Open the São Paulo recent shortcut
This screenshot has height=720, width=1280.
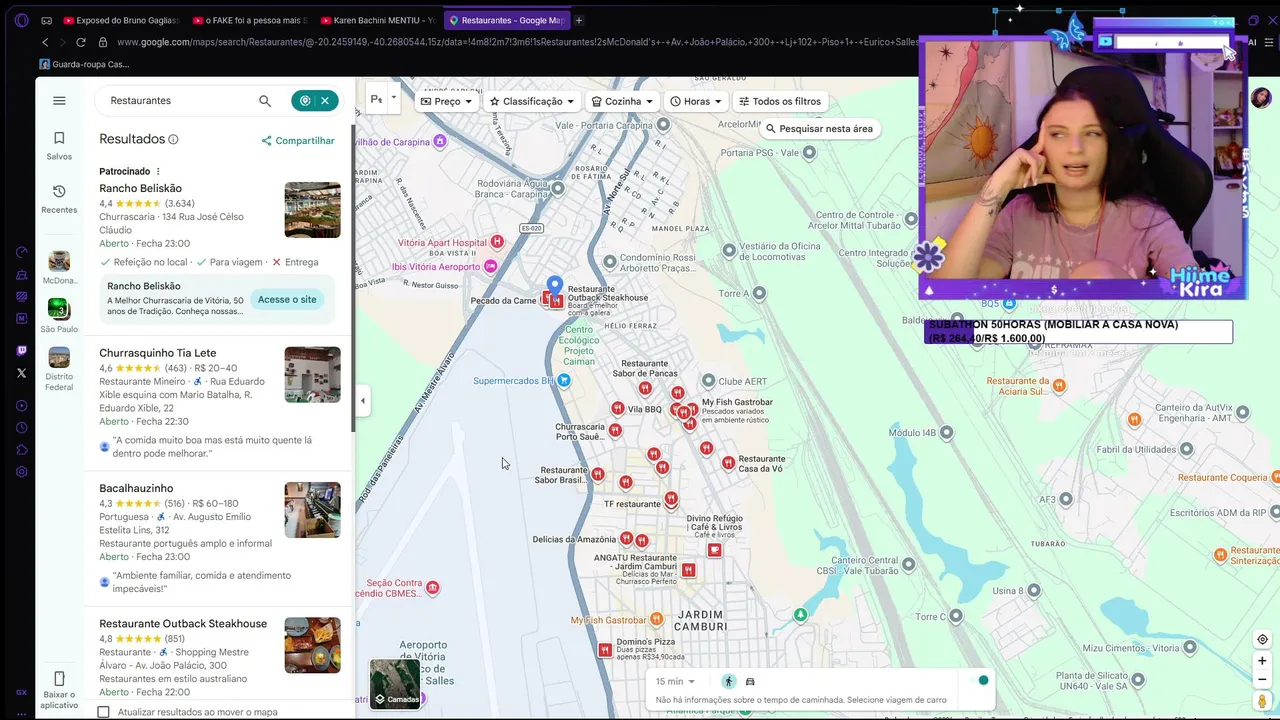coord(59,316)
